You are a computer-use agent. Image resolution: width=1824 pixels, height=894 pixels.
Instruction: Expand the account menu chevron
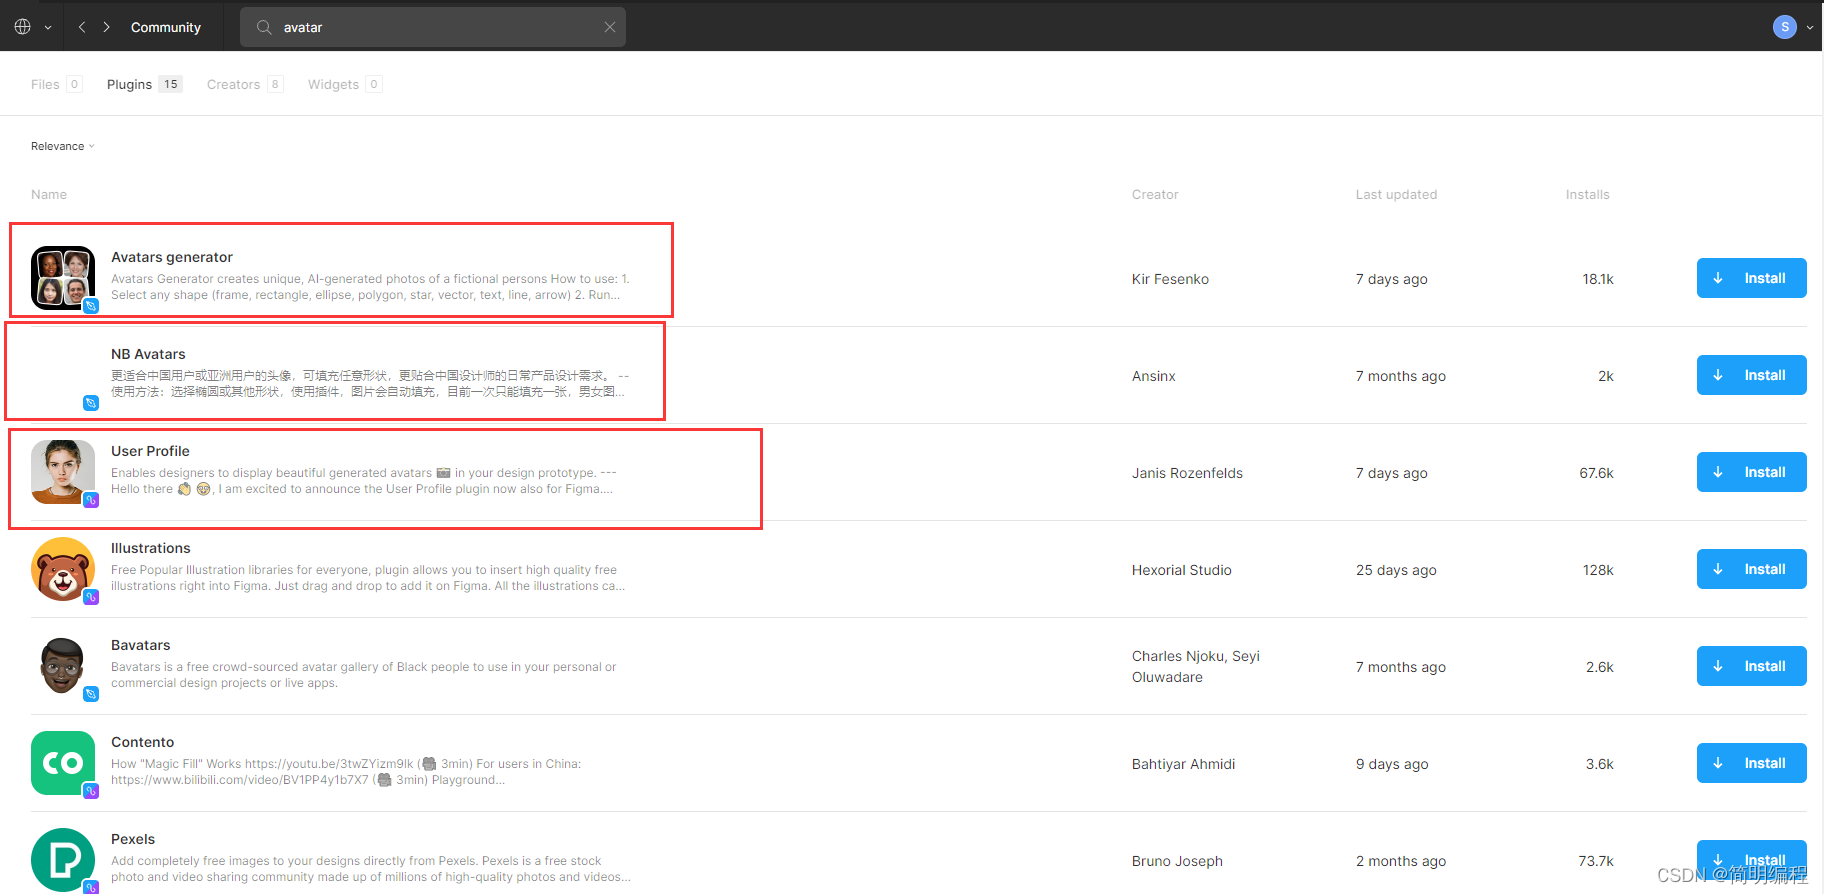1809,28
